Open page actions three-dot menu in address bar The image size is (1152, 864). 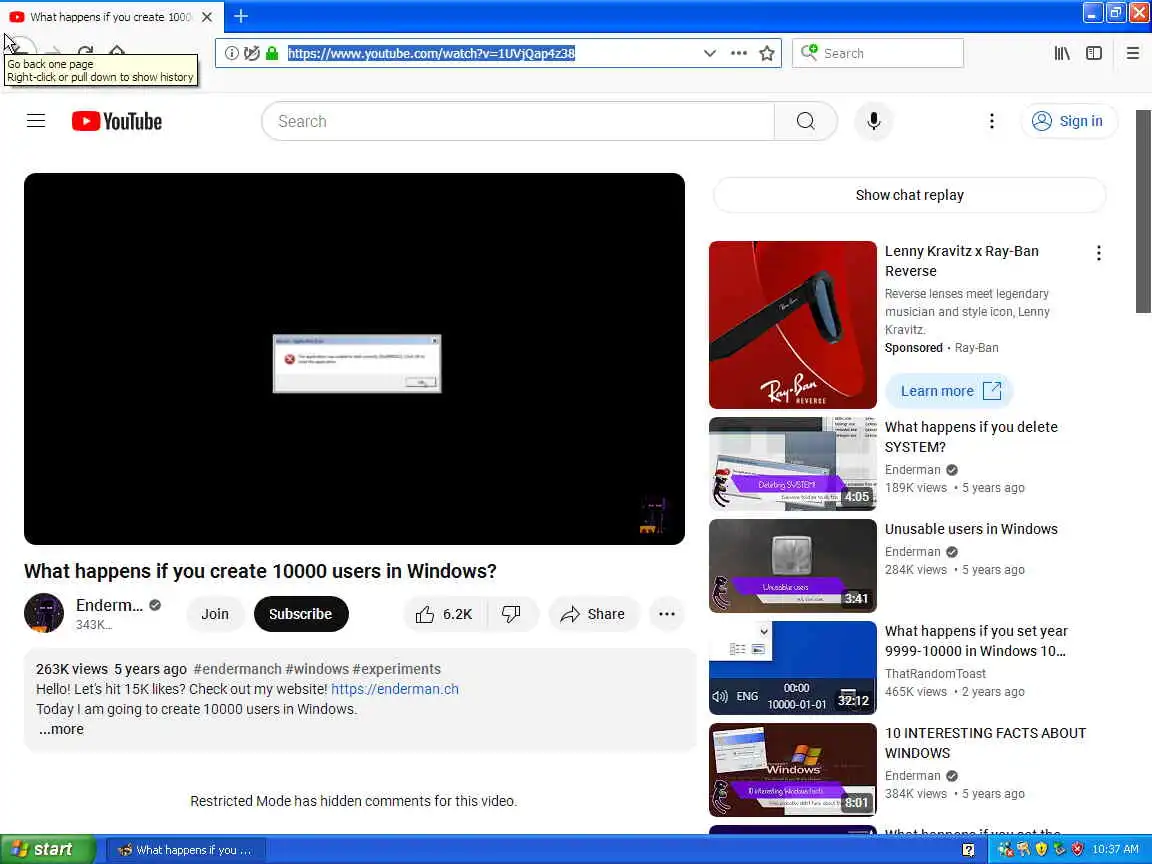pos(738,53)
